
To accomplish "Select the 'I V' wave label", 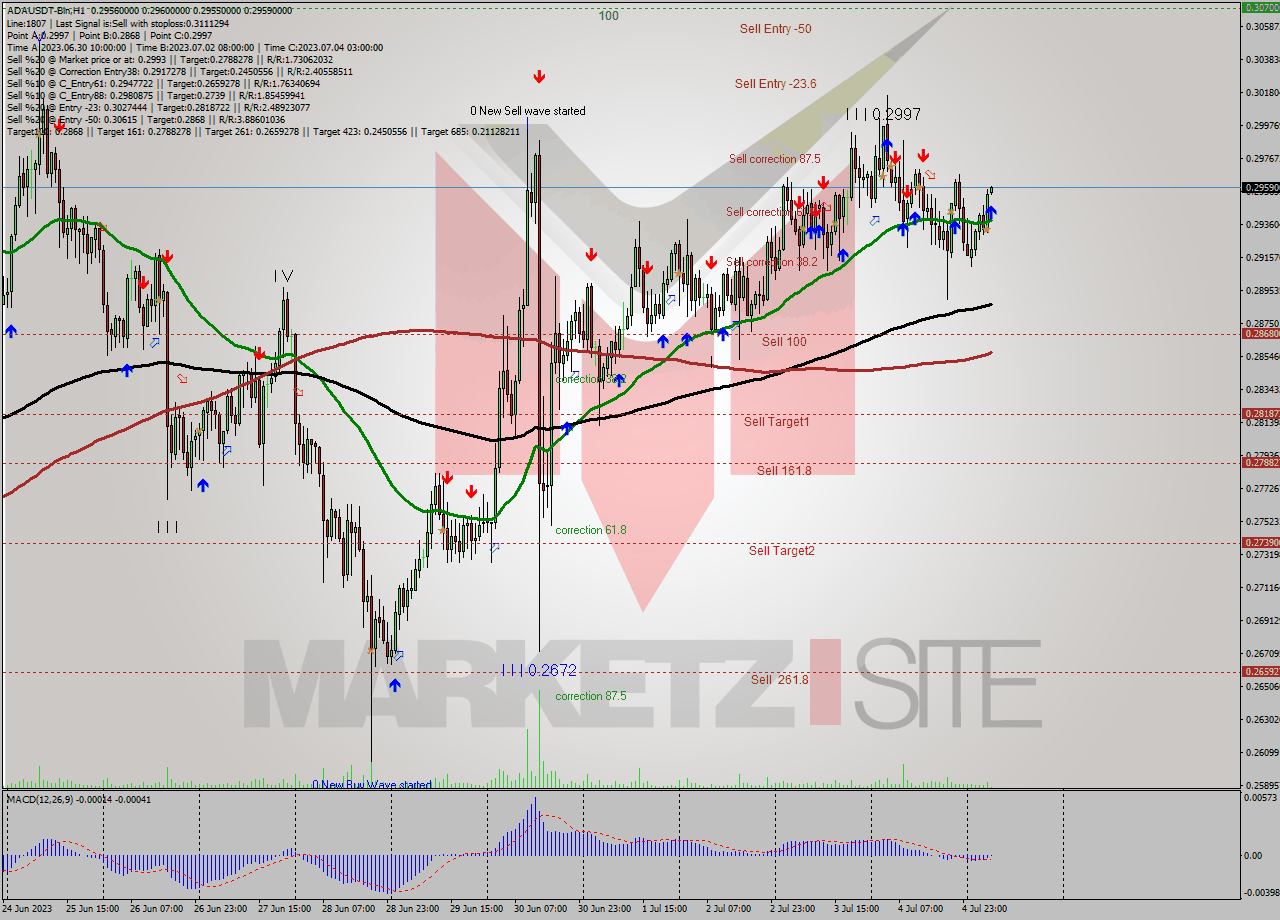I will [284, 275].
